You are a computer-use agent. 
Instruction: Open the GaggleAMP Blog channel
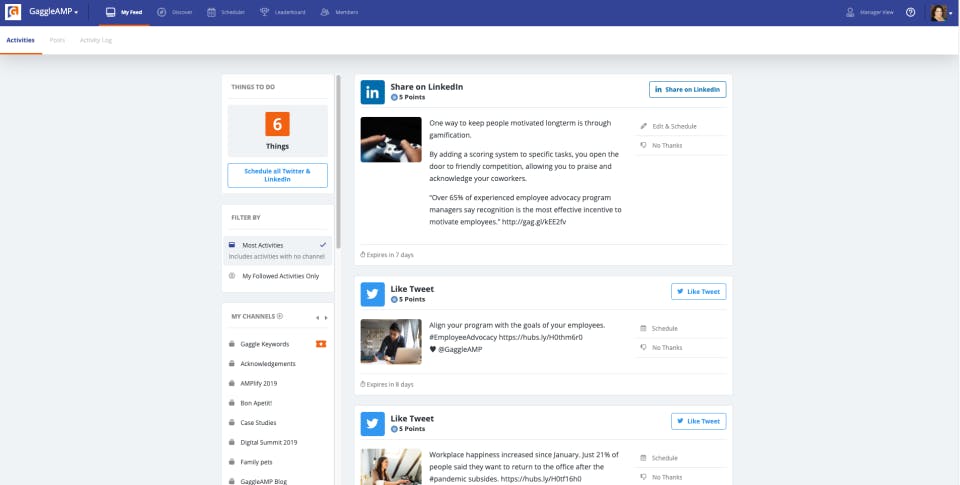coord(263,481)
